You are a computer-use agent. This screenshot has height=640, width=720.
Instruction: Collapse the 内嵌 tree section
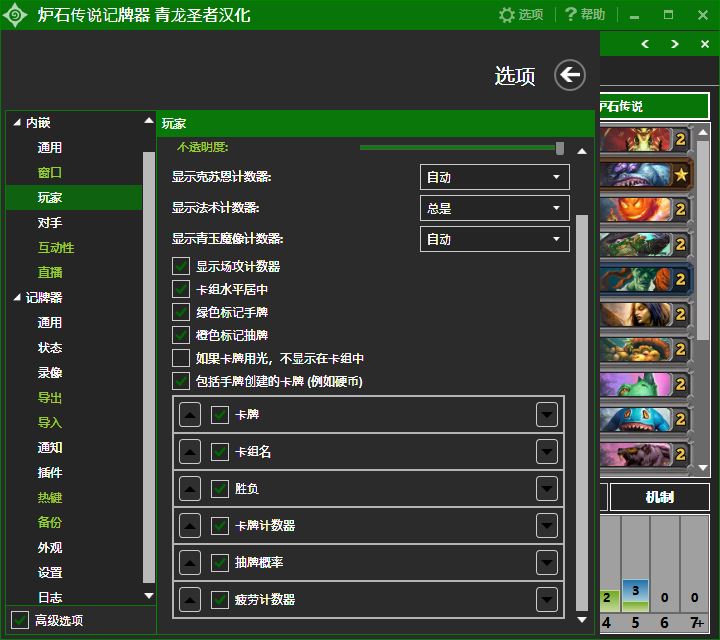(x=17, y=123)
